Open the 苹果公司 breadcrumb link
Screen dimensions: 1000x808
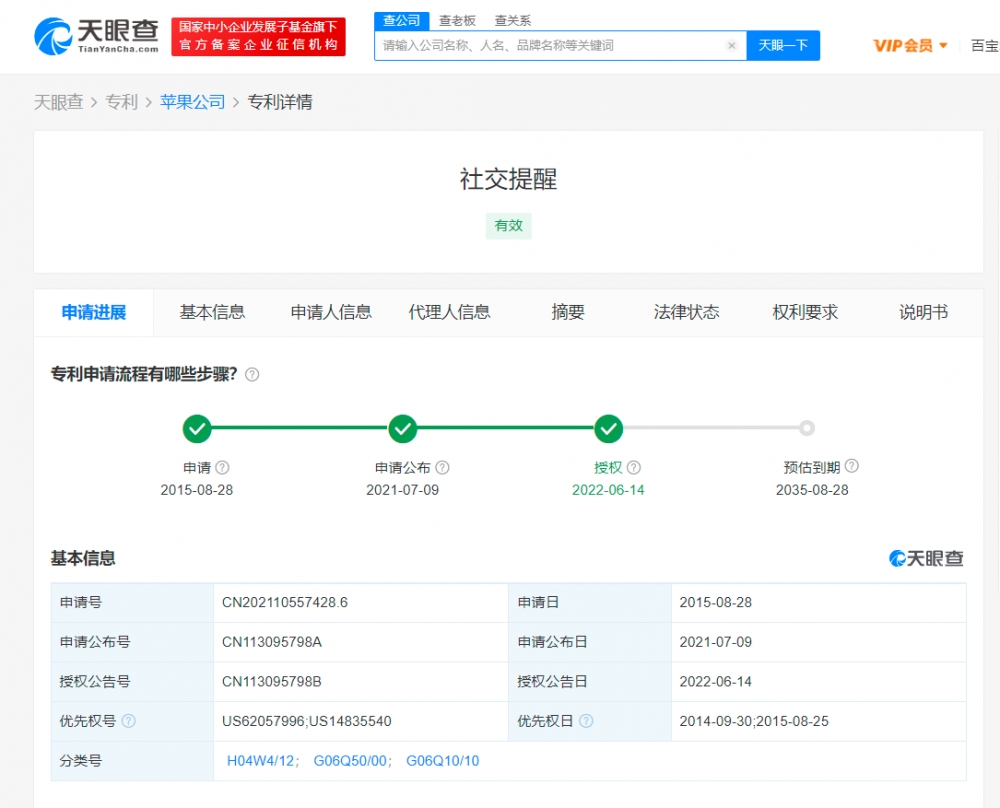pos(193,102)
